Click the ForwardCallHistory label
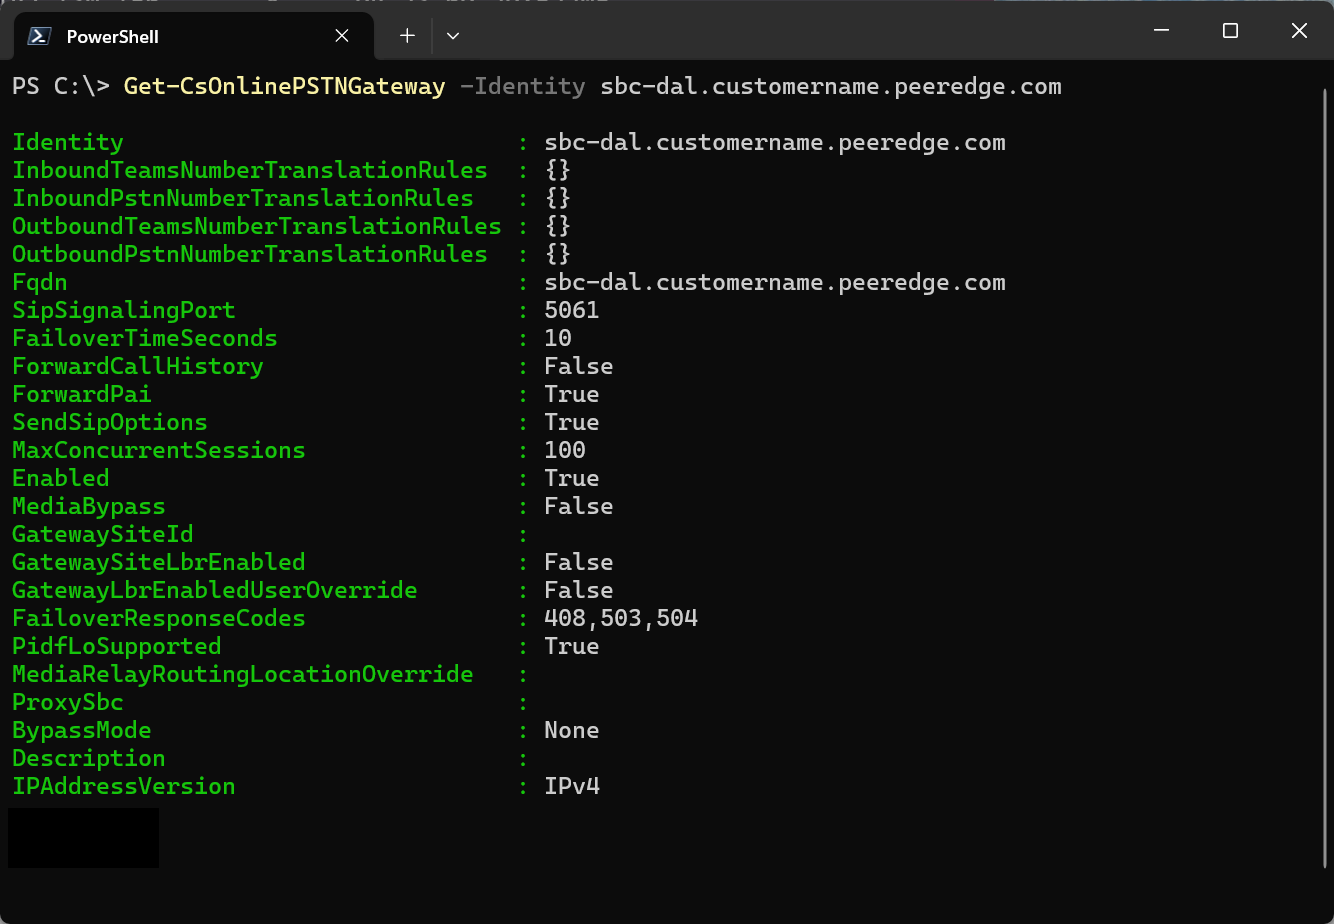 138,366
